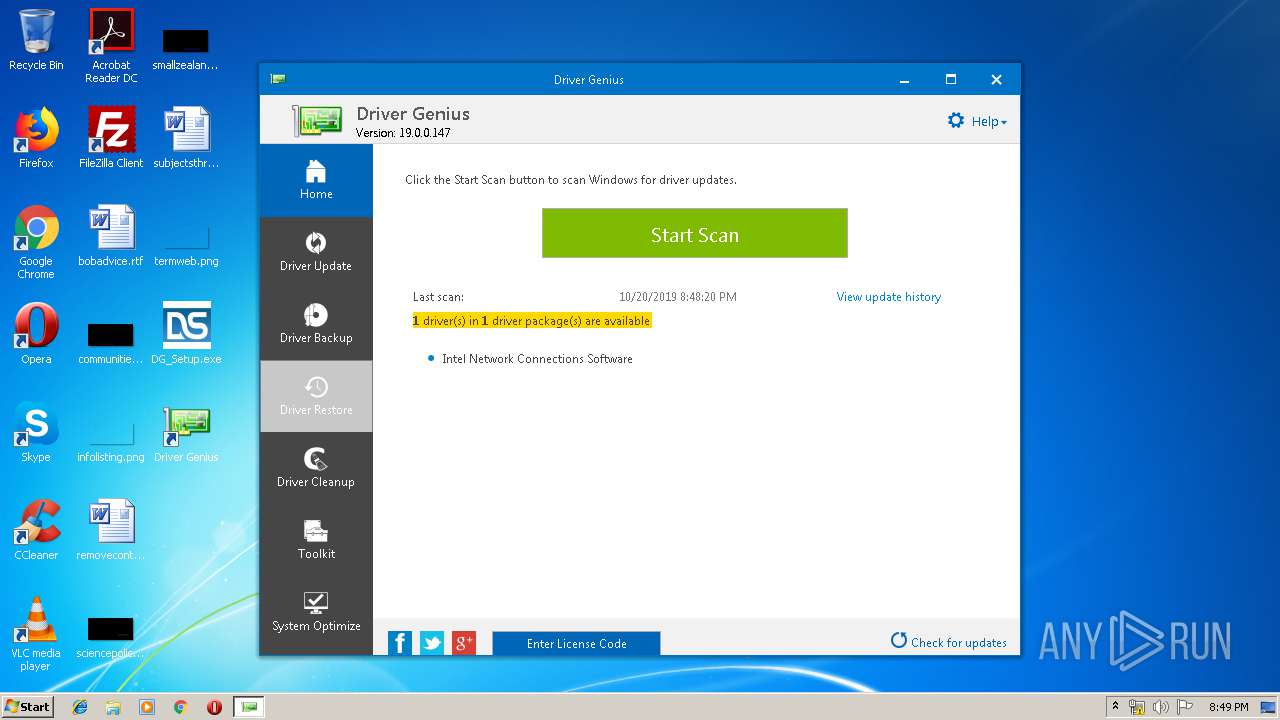Click the Driver Genius logo icon in header
This screenshot has width=1280, height=720.
(317, 120)
